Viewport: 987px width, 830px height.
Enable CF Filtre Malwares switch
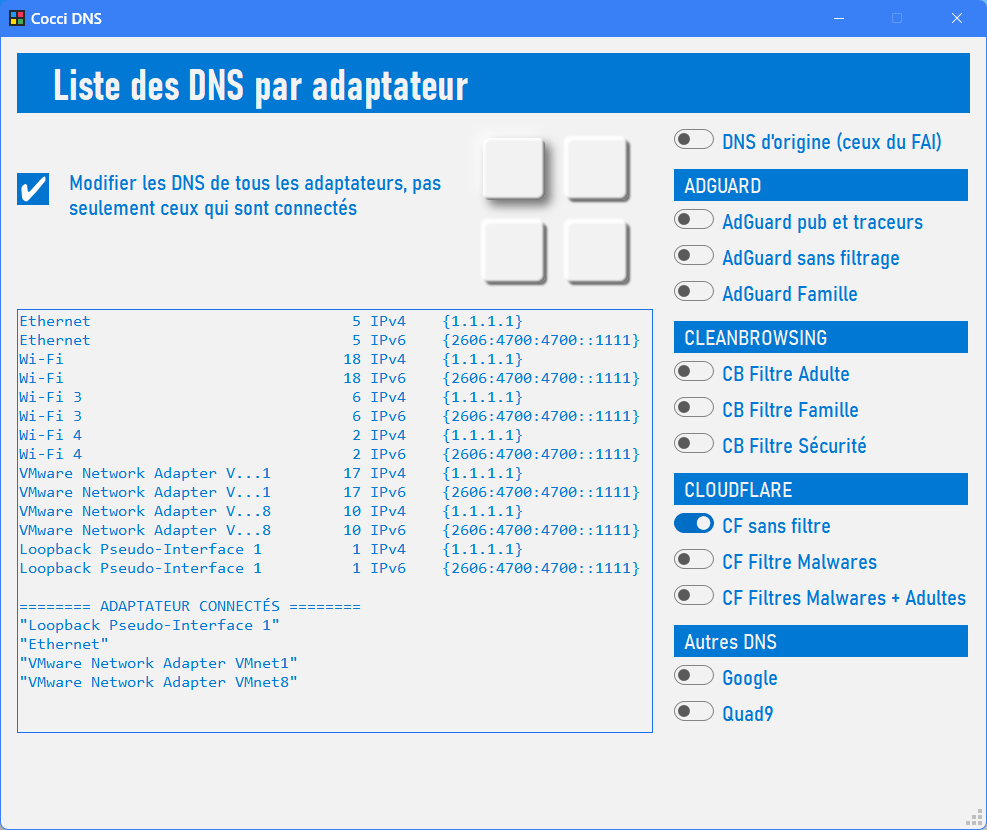(x=694, y=560)
